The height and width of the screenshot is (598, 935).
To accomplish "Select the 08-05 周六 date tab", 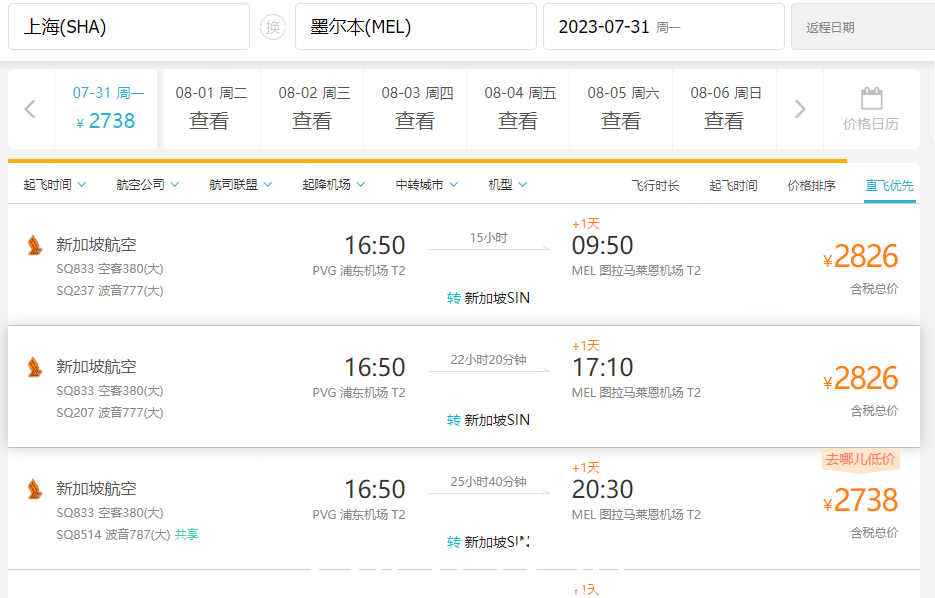I will coord(621,109).
